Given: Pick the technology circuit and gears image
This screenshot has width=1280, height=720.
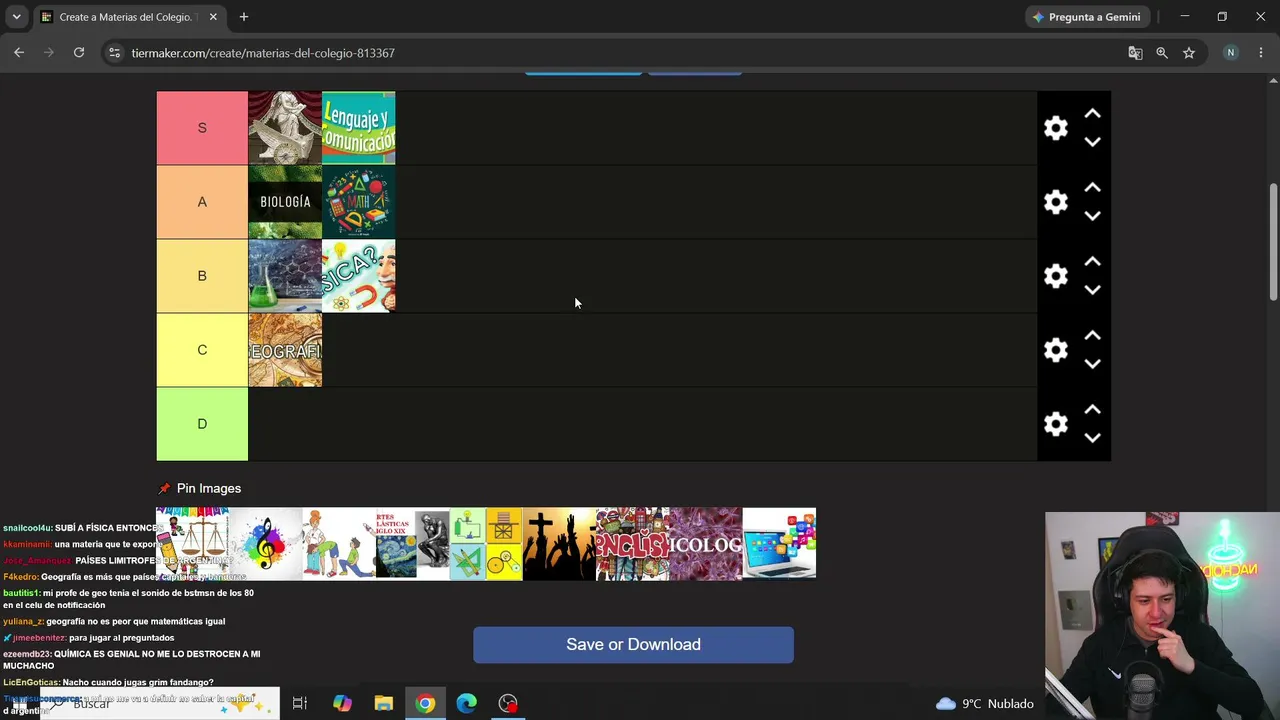Looking at the screenshot, I should [x=486, y=543].
